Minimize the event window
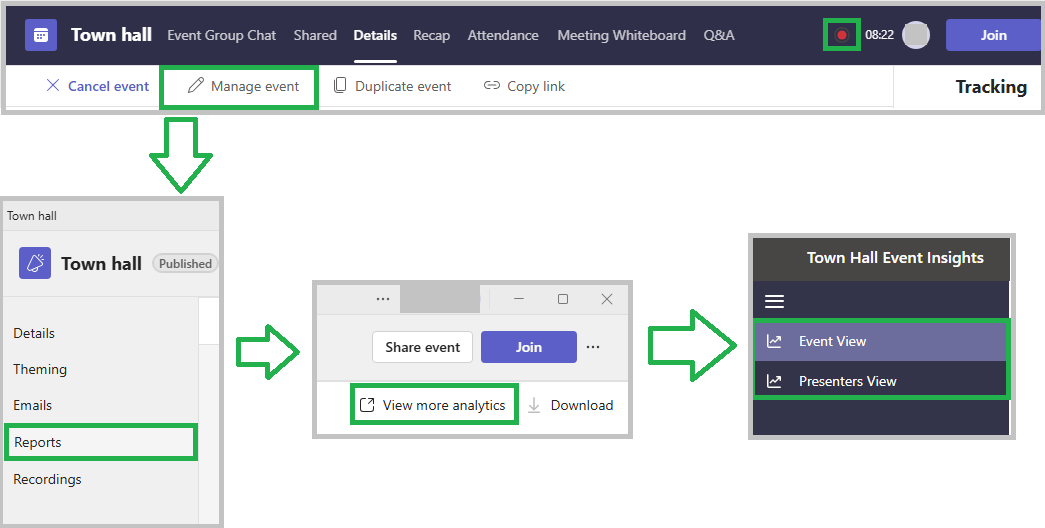 pos(519,299)
